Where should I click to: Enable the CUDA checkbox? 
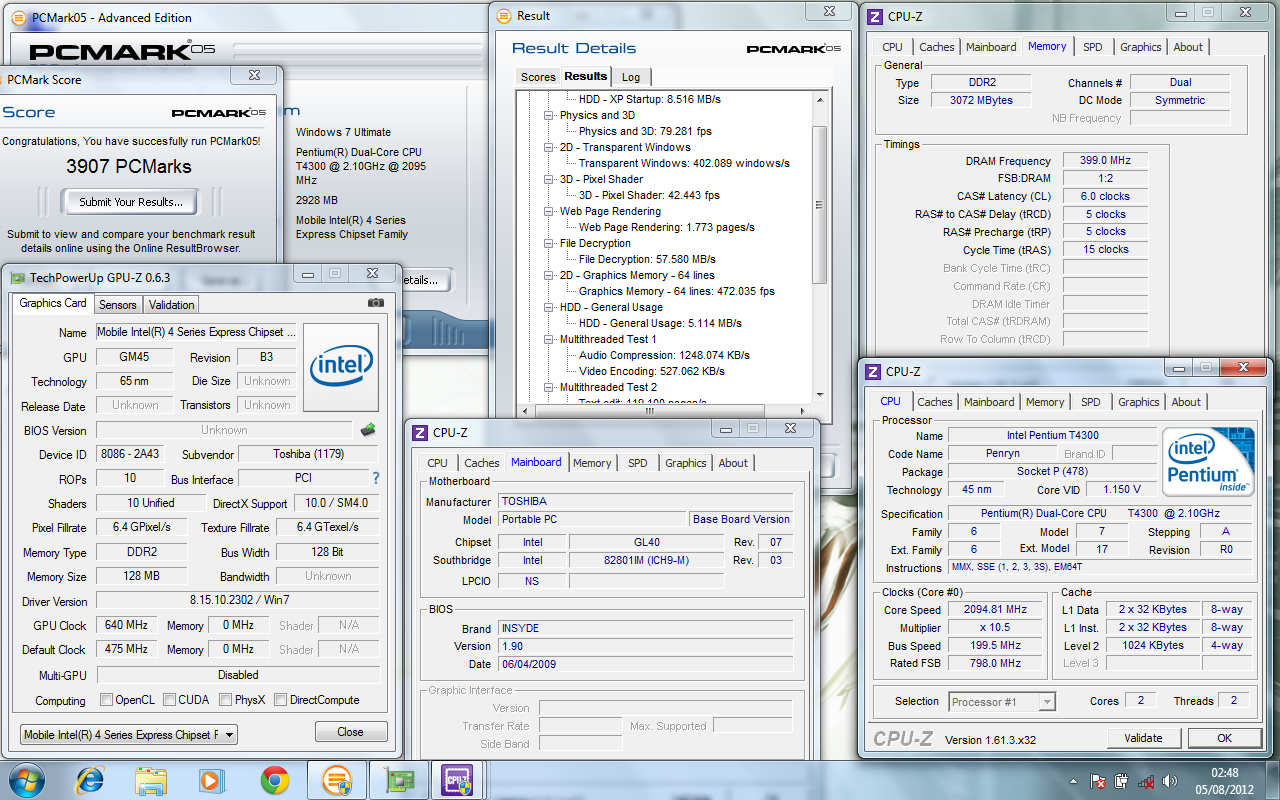[170, 700]
